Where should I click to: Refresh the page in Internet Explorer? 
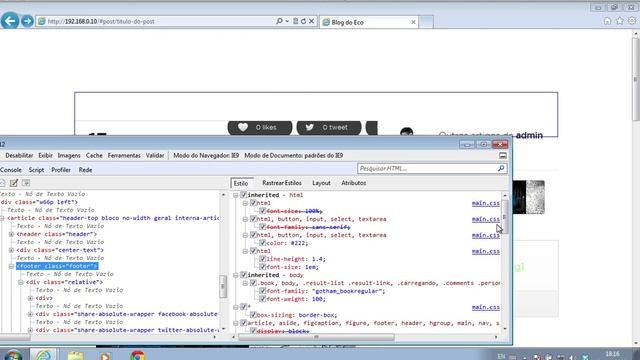point(303,21)
